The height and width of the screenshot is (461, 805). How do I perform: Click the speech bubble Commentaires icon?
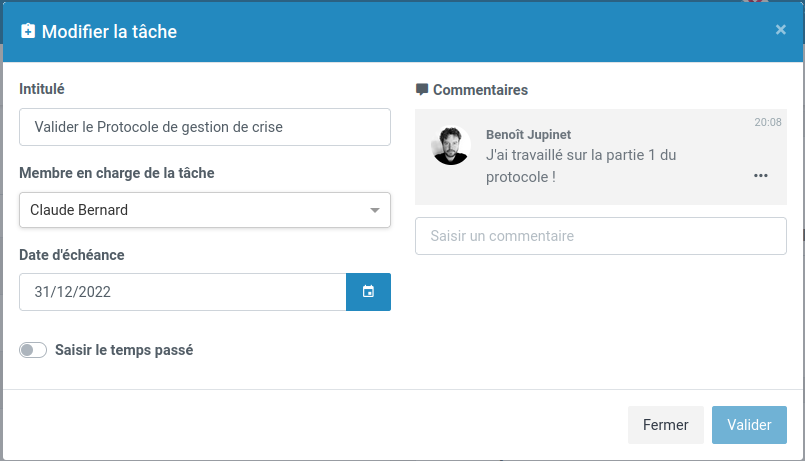click(x=422, y=90)
